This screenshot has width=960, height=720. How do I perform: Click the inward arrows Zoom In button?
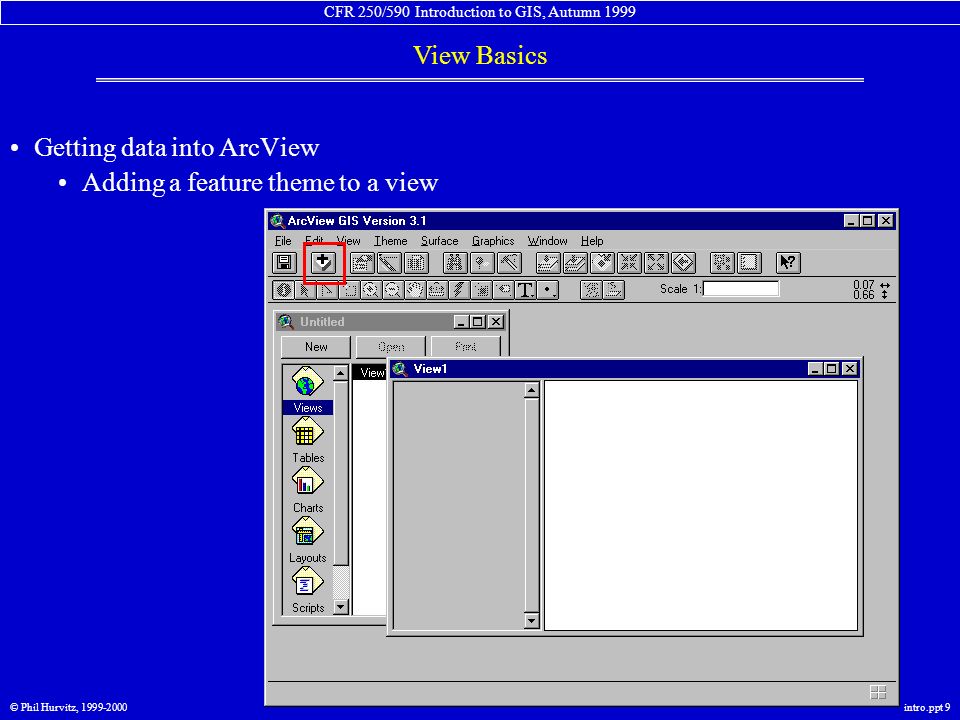[x=629, y=263]
